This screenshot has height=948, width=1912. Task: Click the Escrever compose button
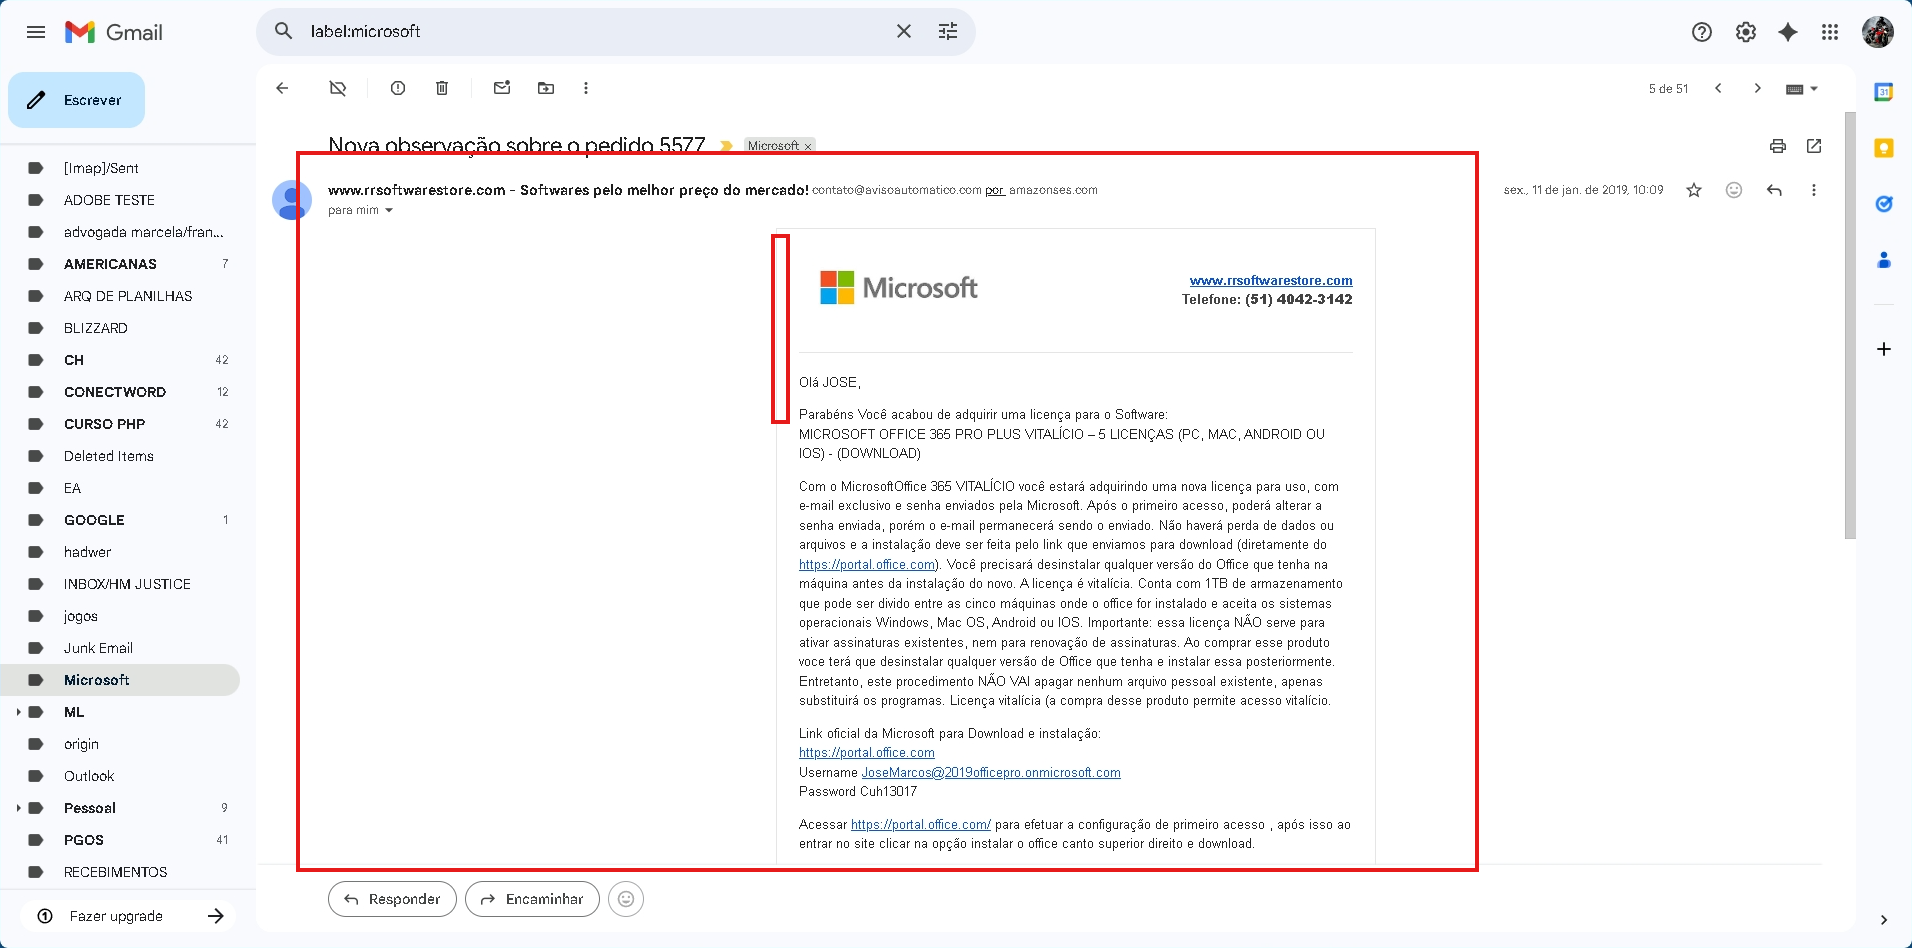(x=76, y=100)
